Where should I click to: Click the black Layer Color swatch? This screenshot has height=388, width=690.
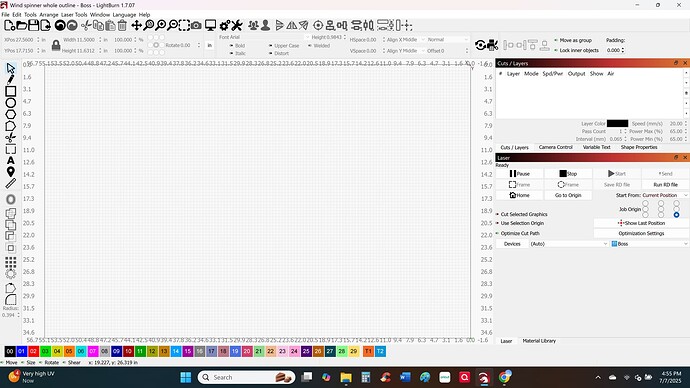click(617, 124)
